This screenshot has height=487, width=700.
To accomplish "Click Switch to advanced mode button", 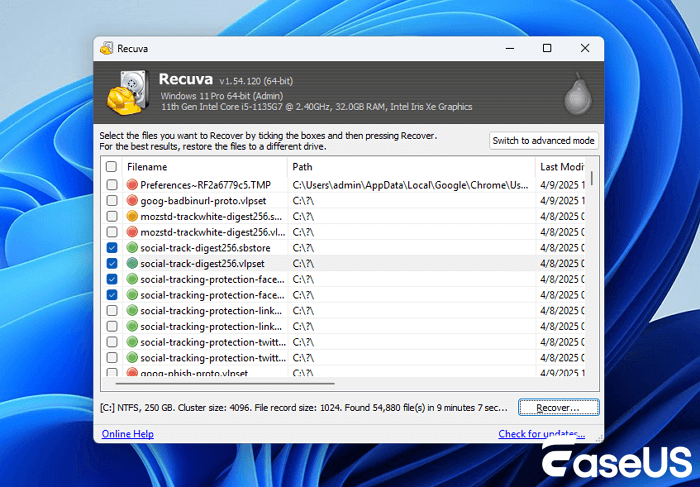I will click(x=543, y=141).
